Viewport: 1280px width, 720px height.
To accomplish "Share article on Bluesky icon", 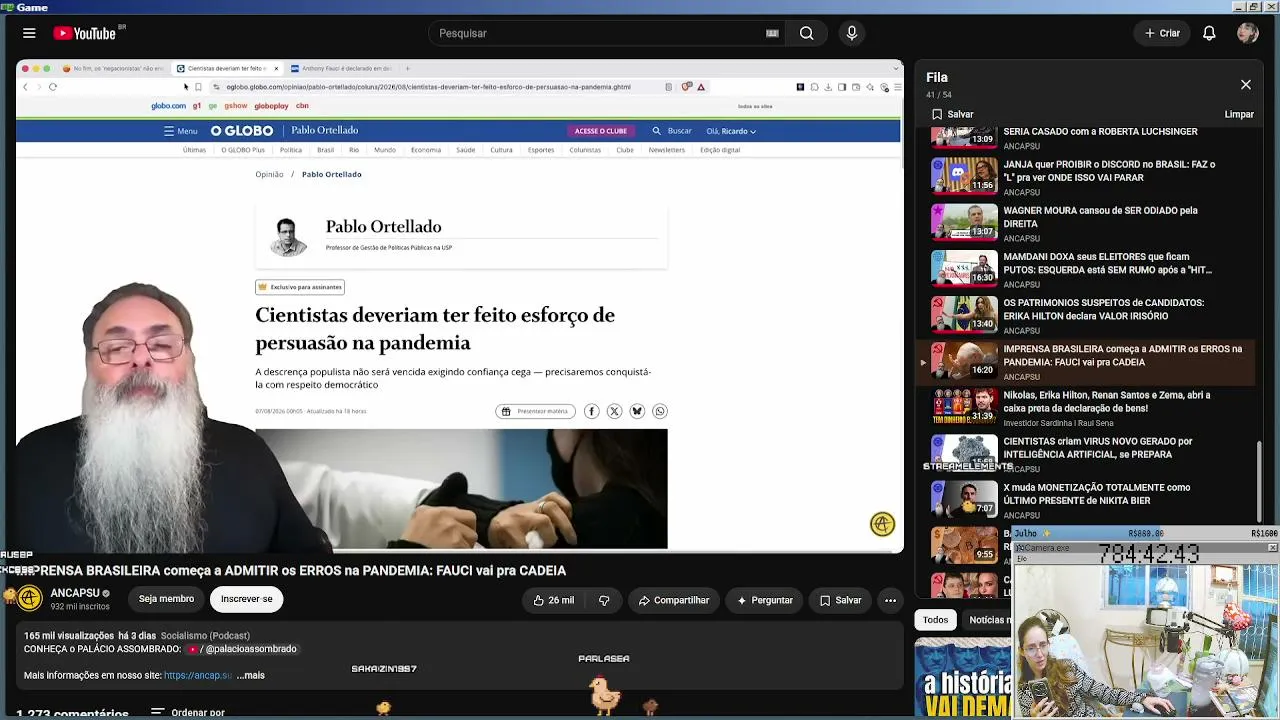I will (637, 411).
